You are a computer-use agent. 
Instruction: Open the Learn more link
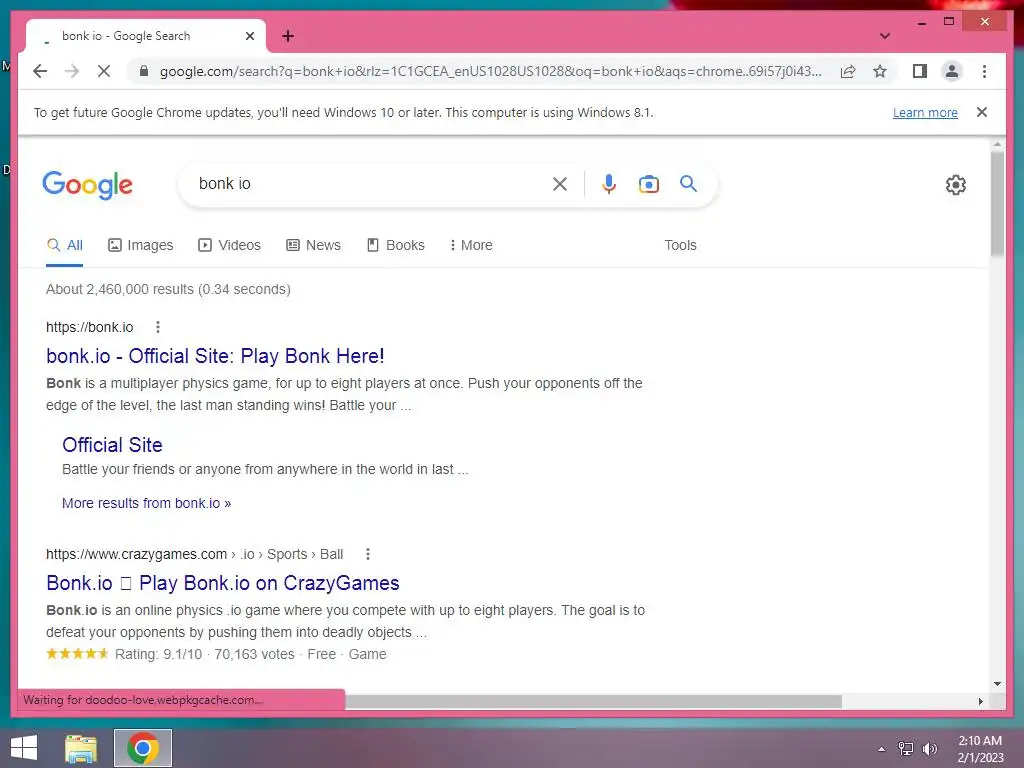click(x=925, y=112)
